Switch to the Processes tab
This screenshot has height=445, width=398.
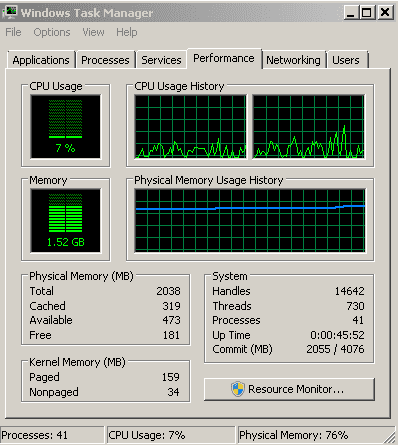[105, 60]
